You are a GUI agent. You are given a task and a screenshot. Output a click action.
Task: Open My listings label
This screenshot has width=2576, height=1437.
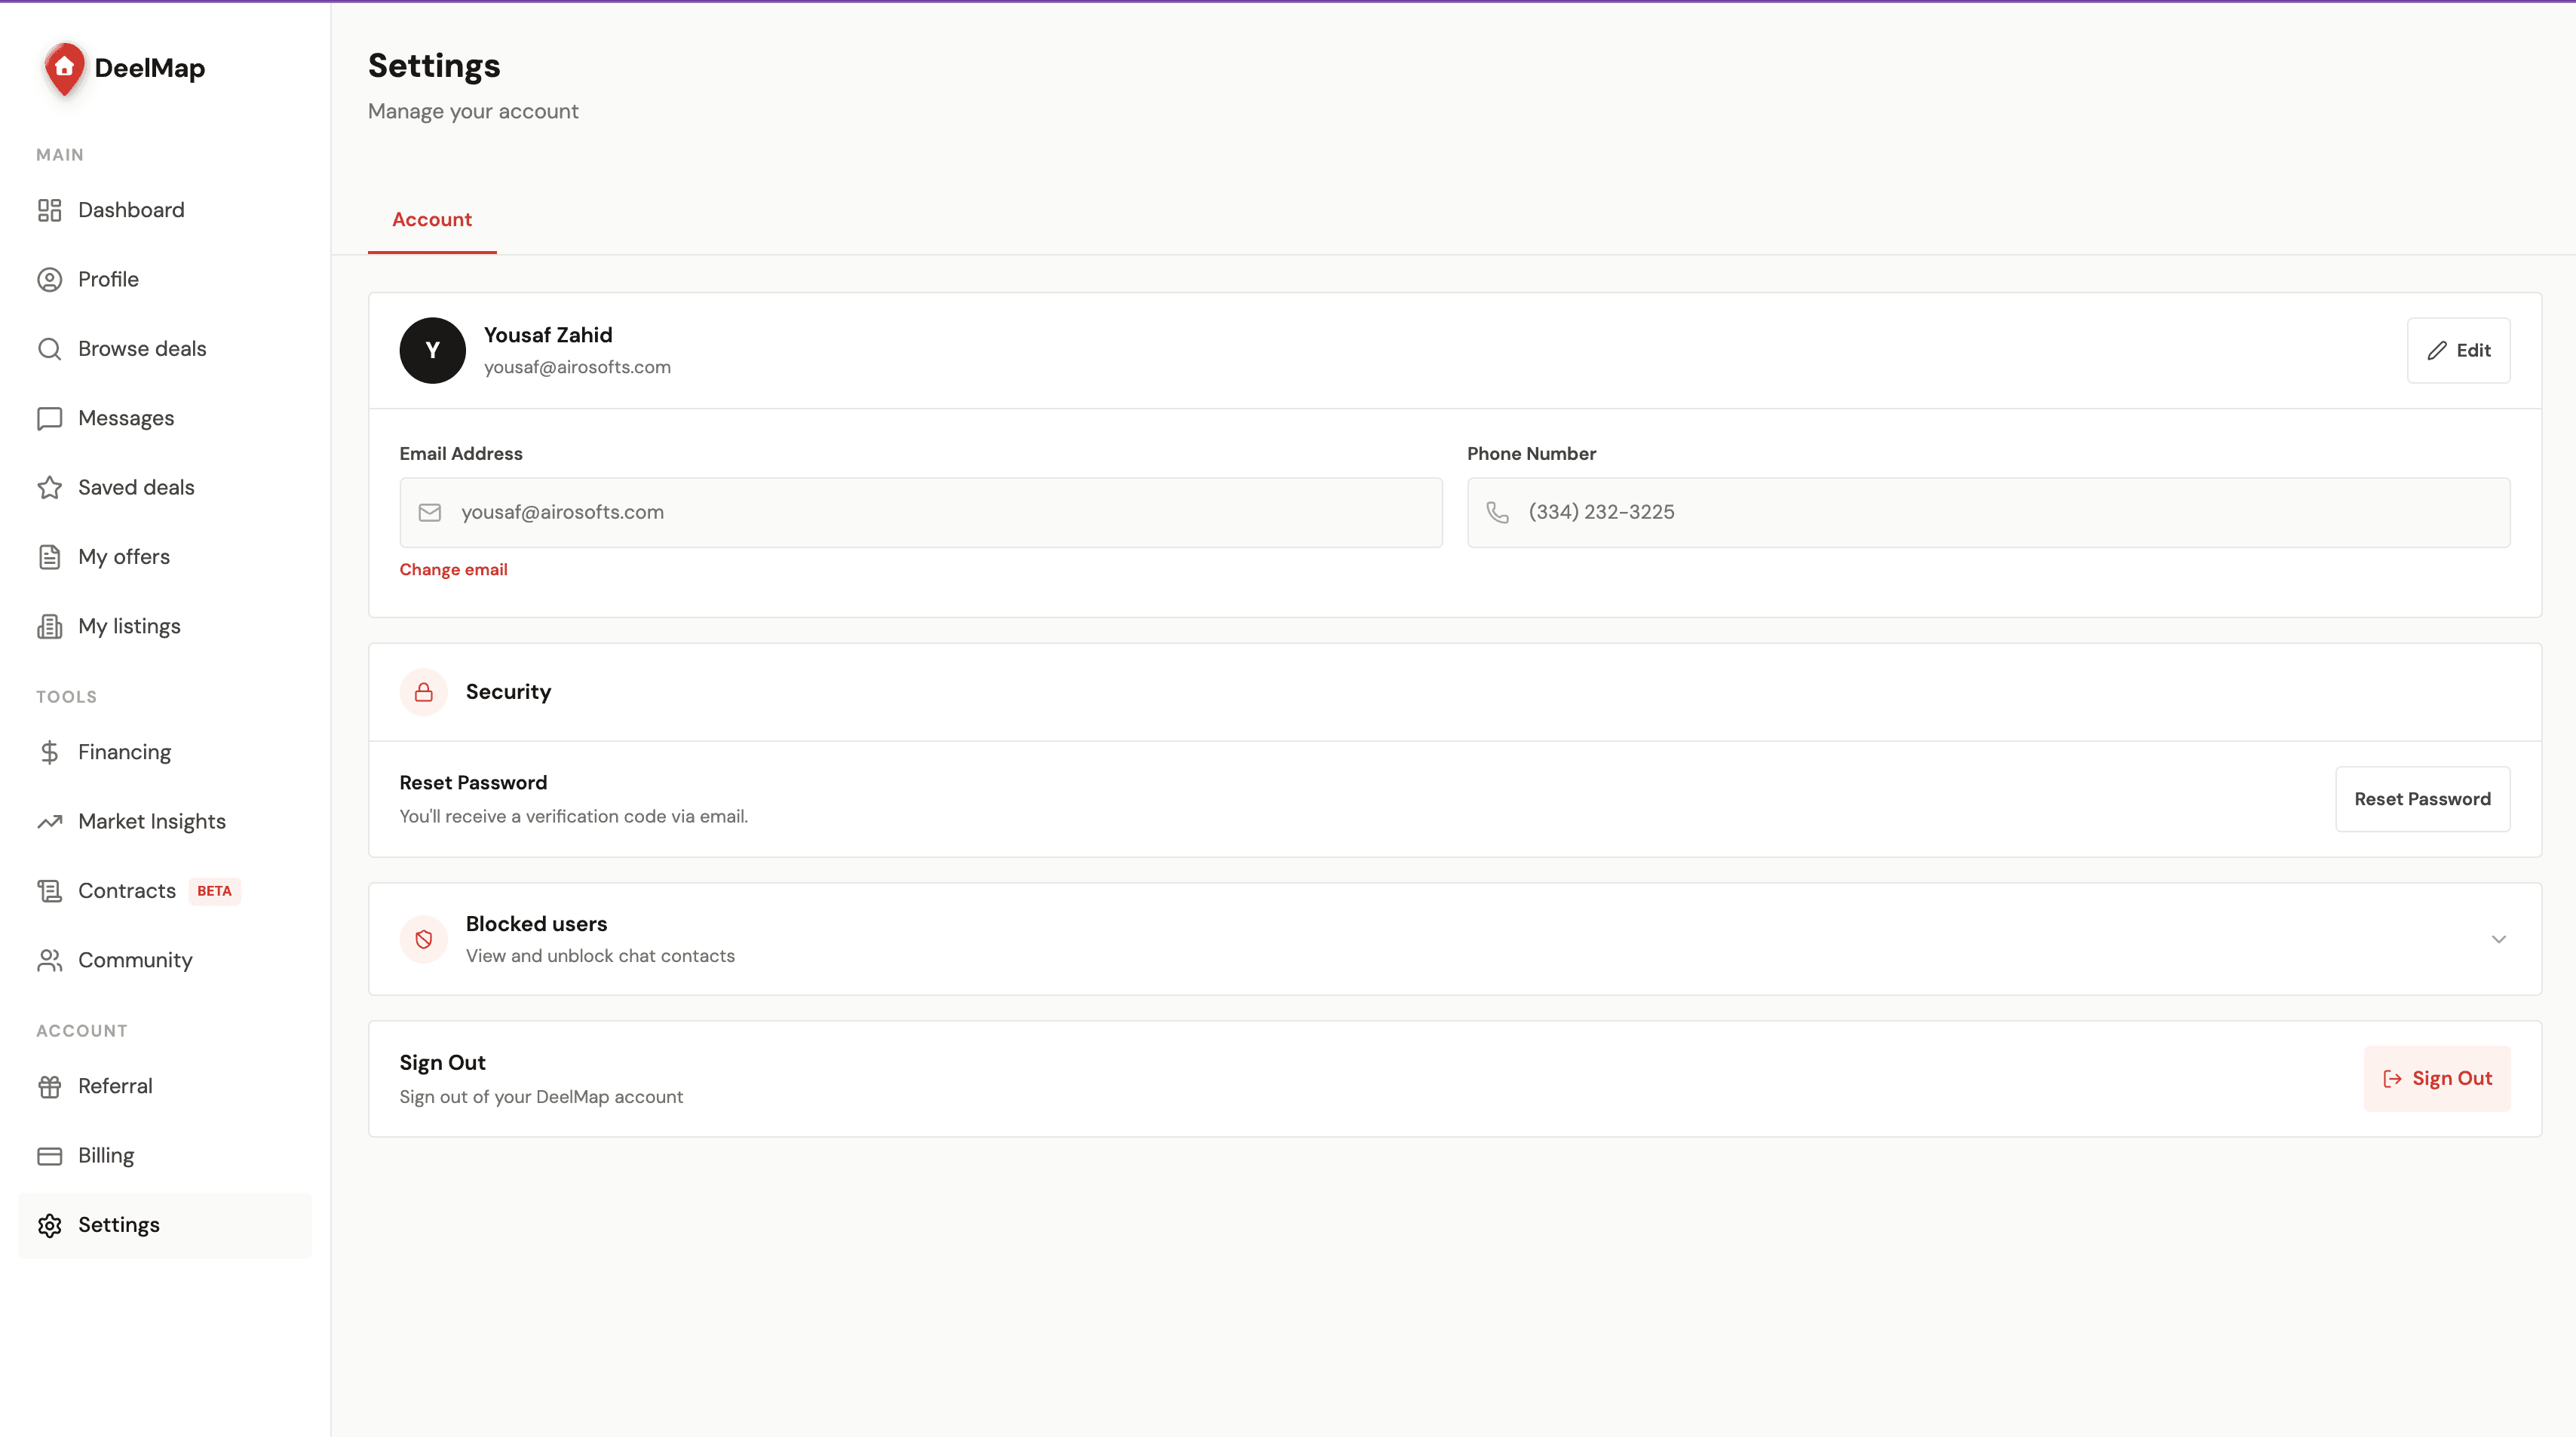click(130, 626)
